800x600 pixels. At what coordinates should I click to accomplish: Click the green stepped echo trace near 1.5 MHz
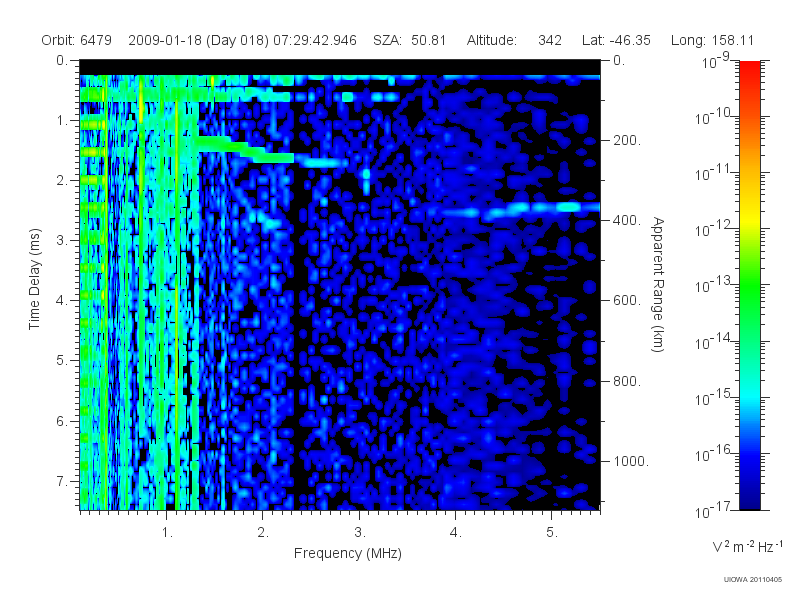[x=245, y=149]
